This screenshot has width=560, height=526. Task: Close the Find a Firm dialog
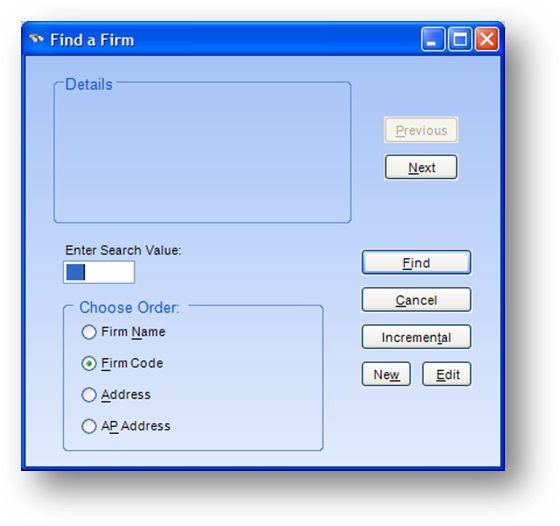pos(486,39)
